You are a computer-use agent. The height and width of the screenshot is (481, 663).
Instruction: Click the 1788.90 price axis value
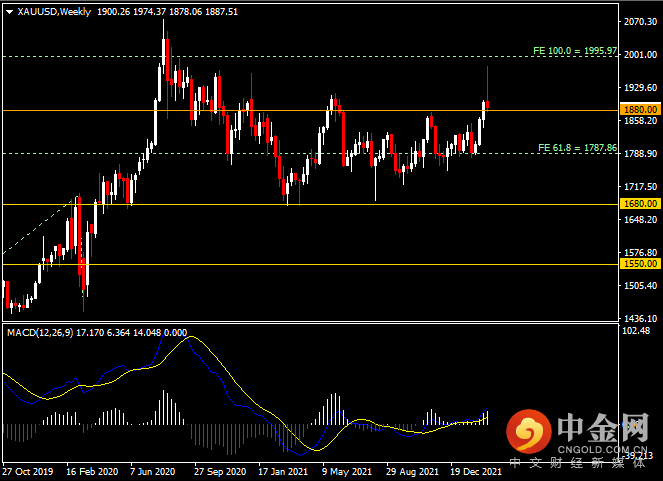[641, 153]
